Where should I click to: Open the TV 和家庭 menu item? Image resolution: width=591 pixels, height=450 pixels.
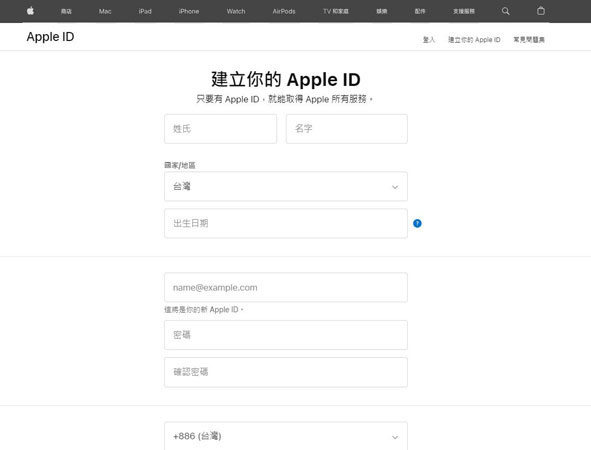pos(335,11)
